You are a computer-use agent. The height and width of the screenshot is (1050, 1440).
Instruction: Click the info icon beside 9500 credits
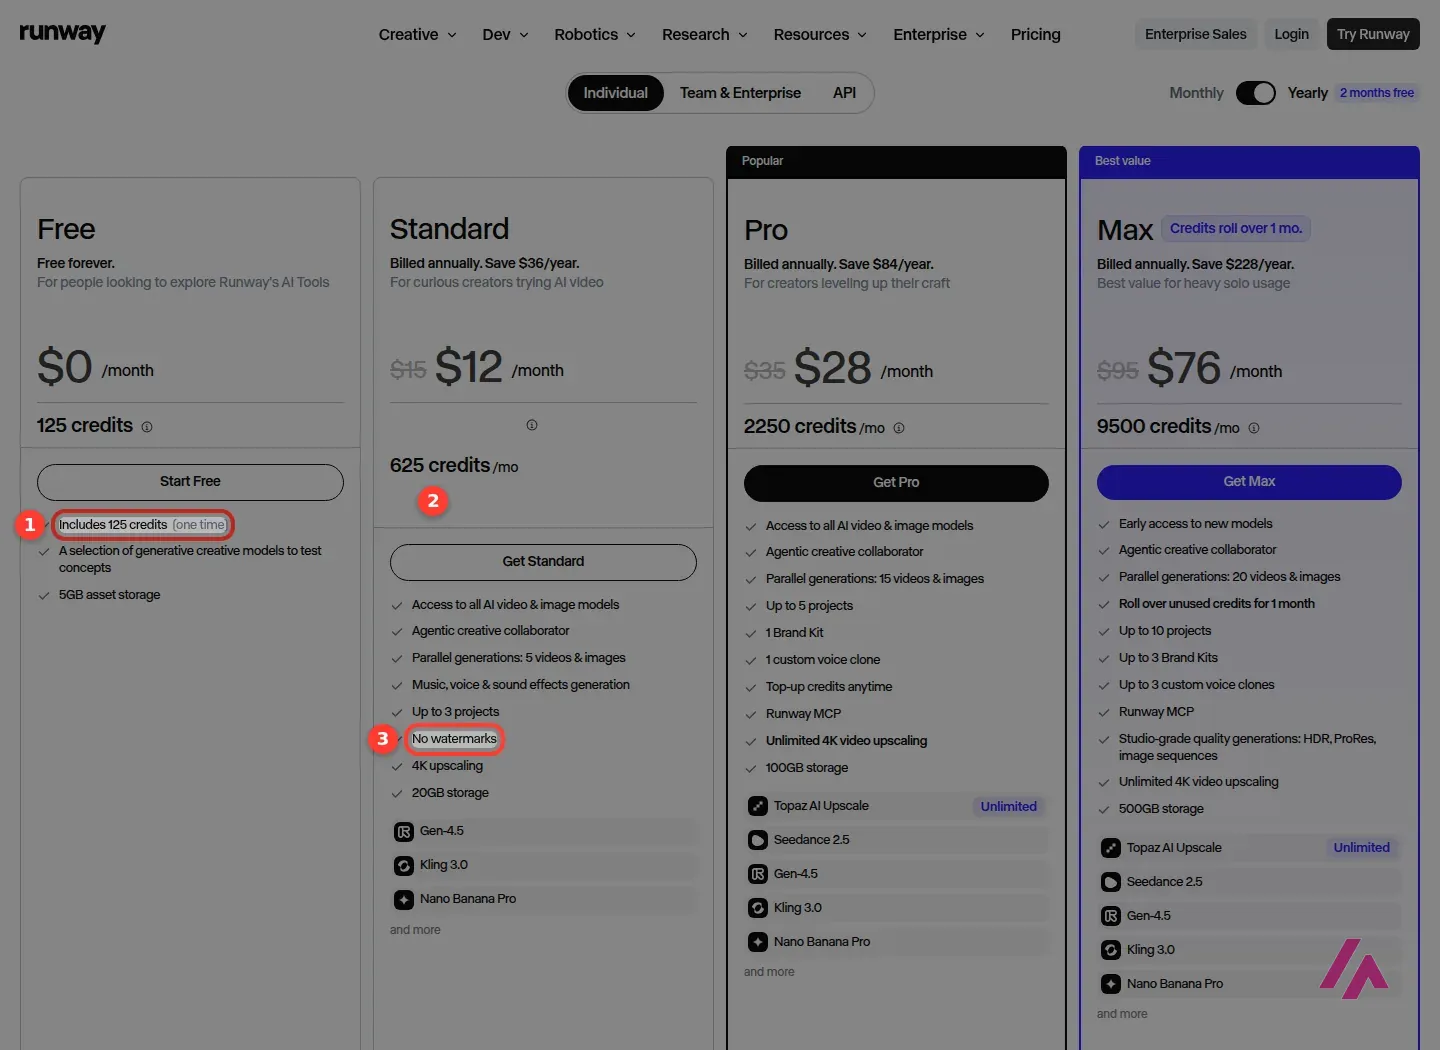[1254, 428]
